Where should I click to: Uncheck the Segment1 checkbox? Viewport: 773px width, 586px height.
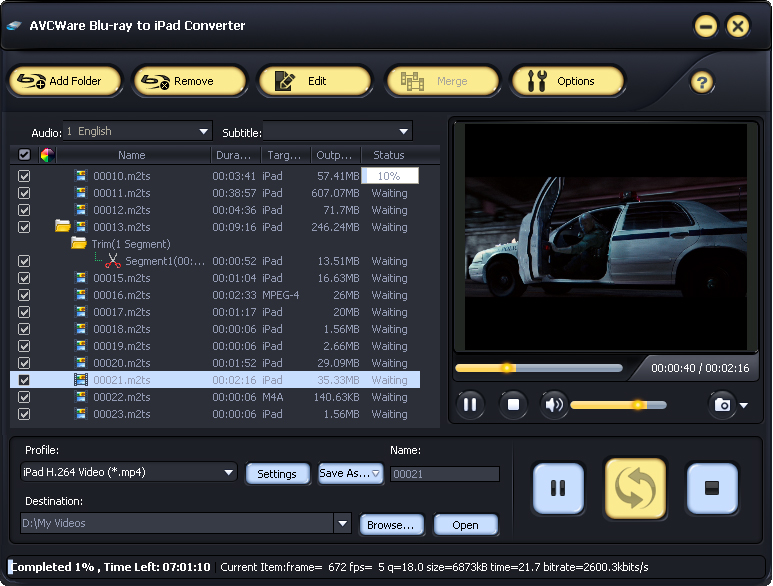point(24,261)
